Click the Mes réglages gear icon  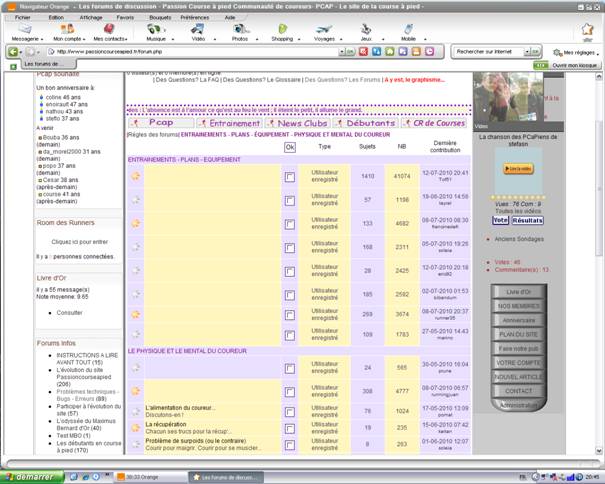[x=557, y=52]
